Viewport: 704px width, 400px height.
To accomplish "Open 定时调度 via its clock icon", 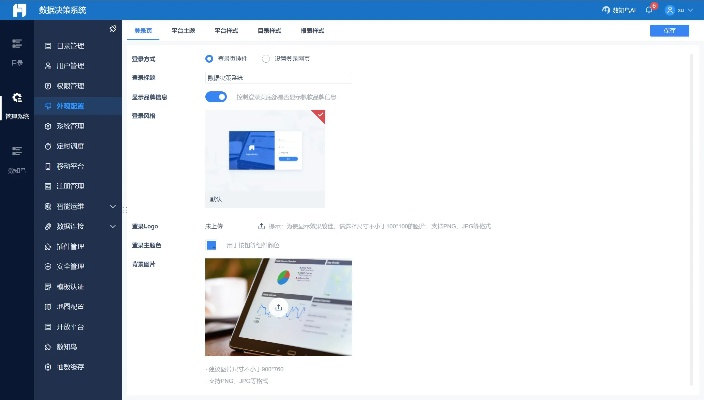I will coord(48,145).
